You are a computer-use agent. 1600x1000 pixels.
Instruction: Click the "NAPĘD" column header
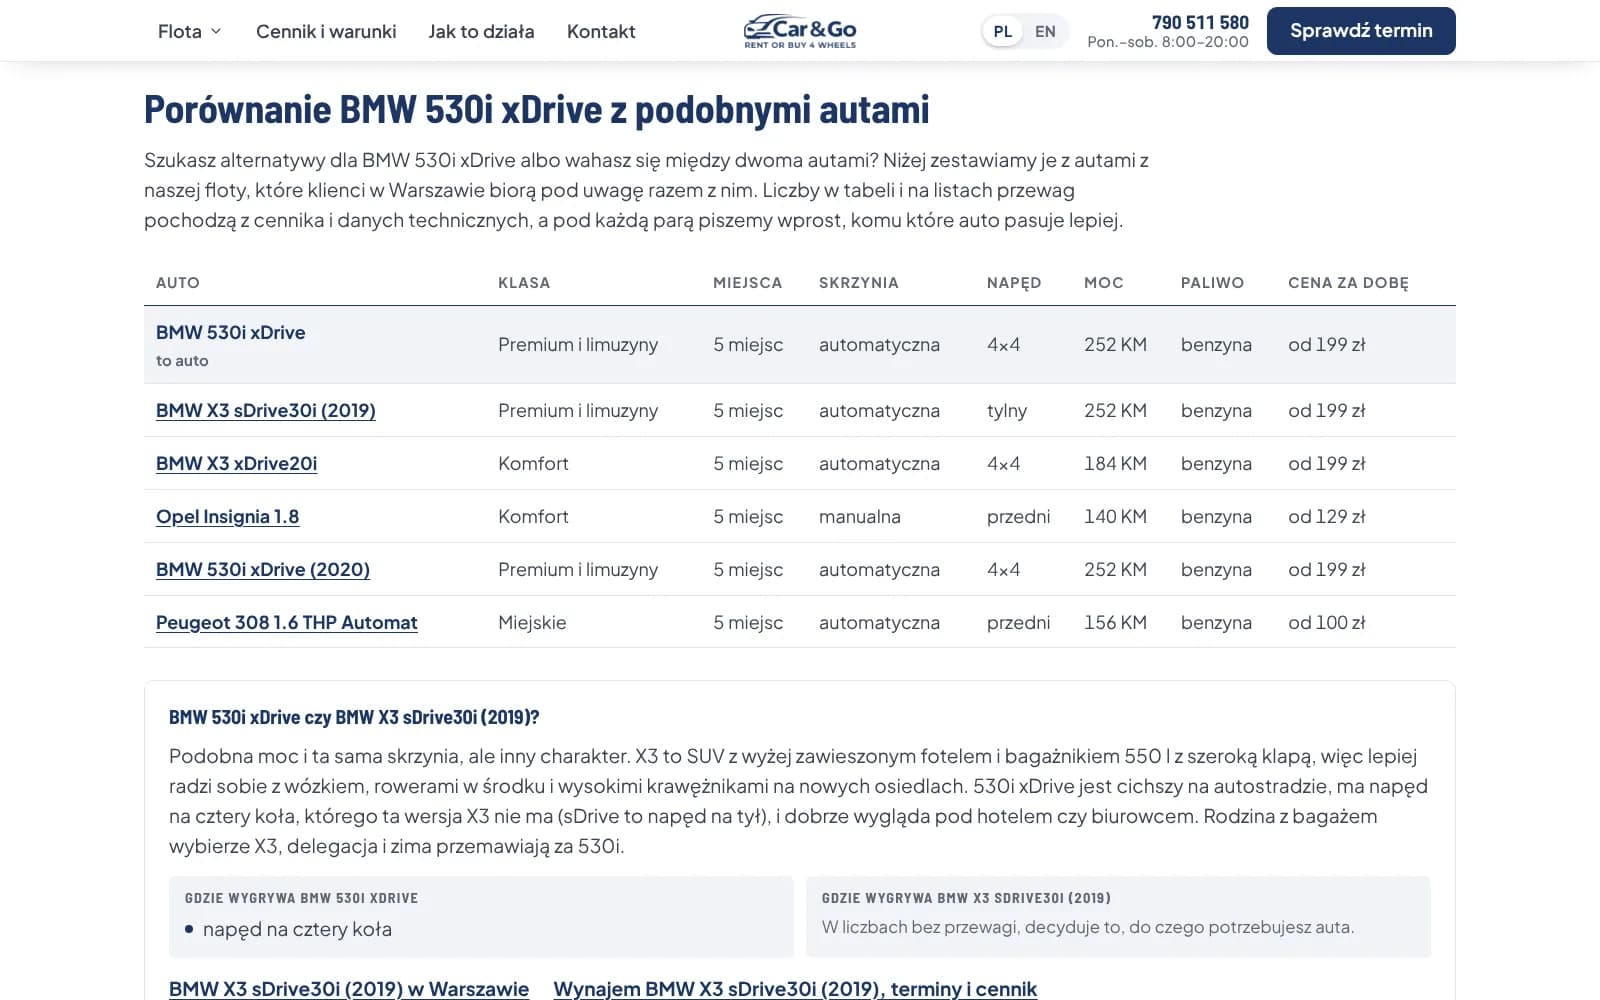(1014, 283)
